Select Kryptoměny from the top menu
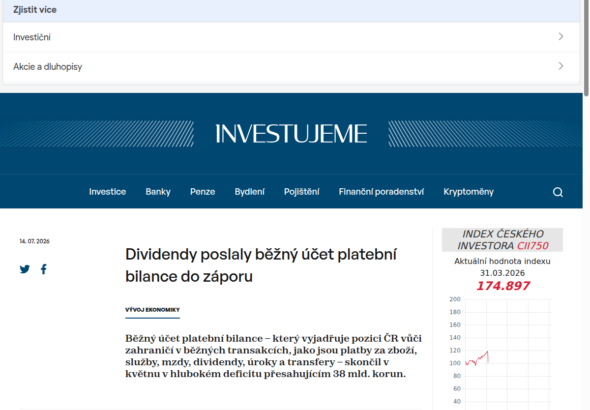Screen dimensions: 590x410 (x=468, y=192)
